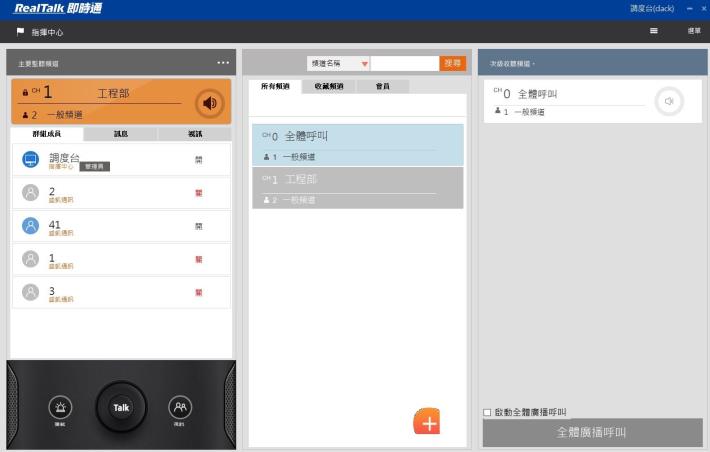Switch to the 所有頻道 tab

coord(275,86)
